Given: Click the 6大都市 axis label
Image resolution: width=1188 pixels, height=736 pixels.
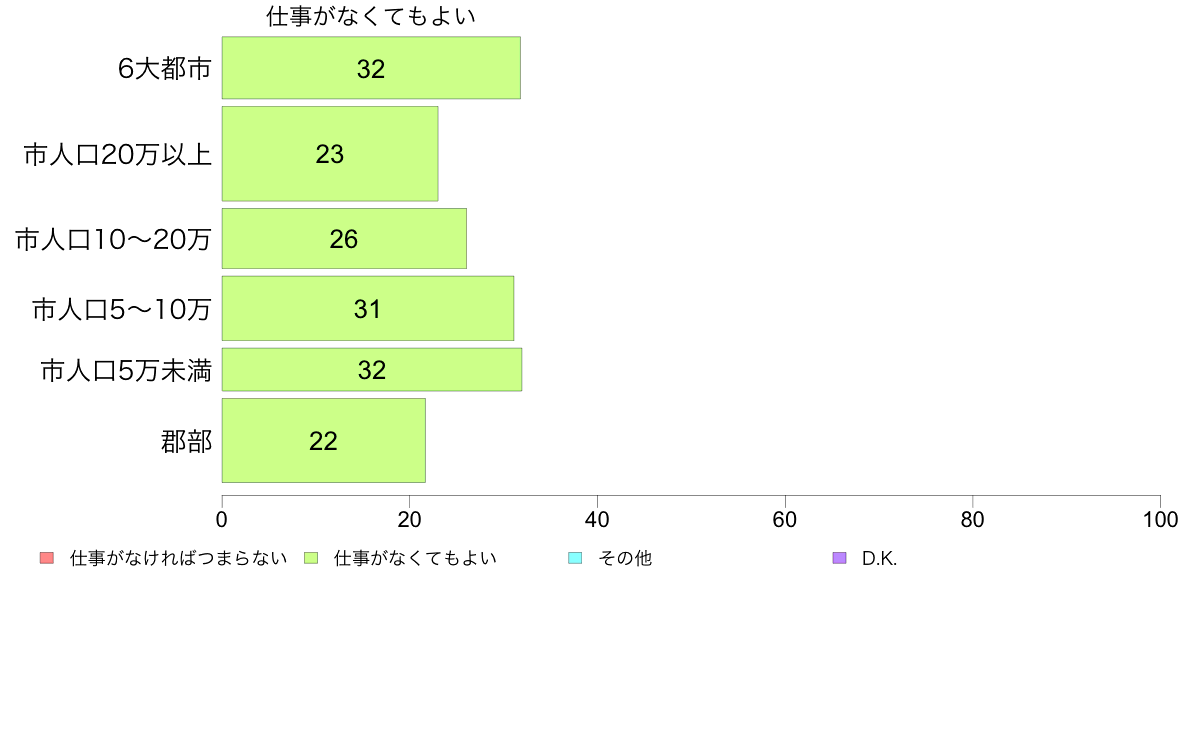Looking at the screenshot, I should click(164, 69).
